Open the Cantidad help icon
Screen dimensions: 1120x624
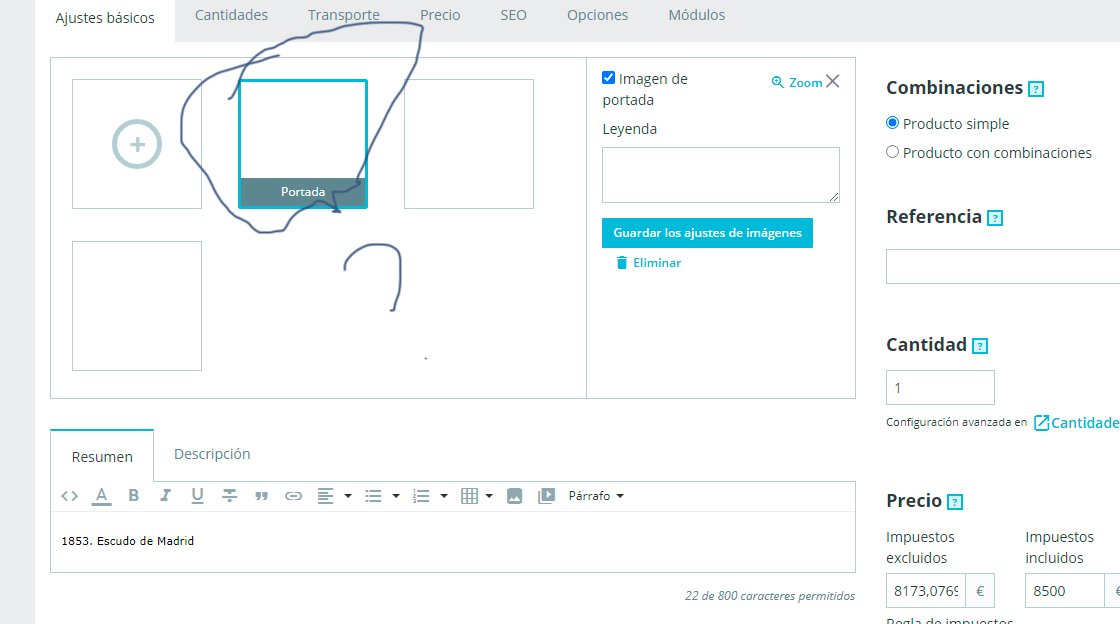980,346
